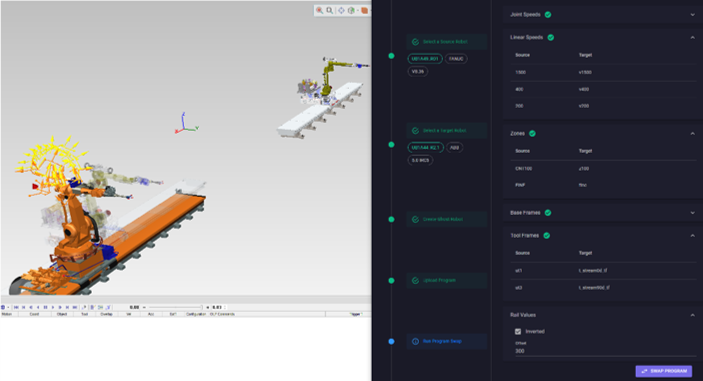Click the orange cube view style icon
This screenshot has height=381, width=703.
click(365, 10)
